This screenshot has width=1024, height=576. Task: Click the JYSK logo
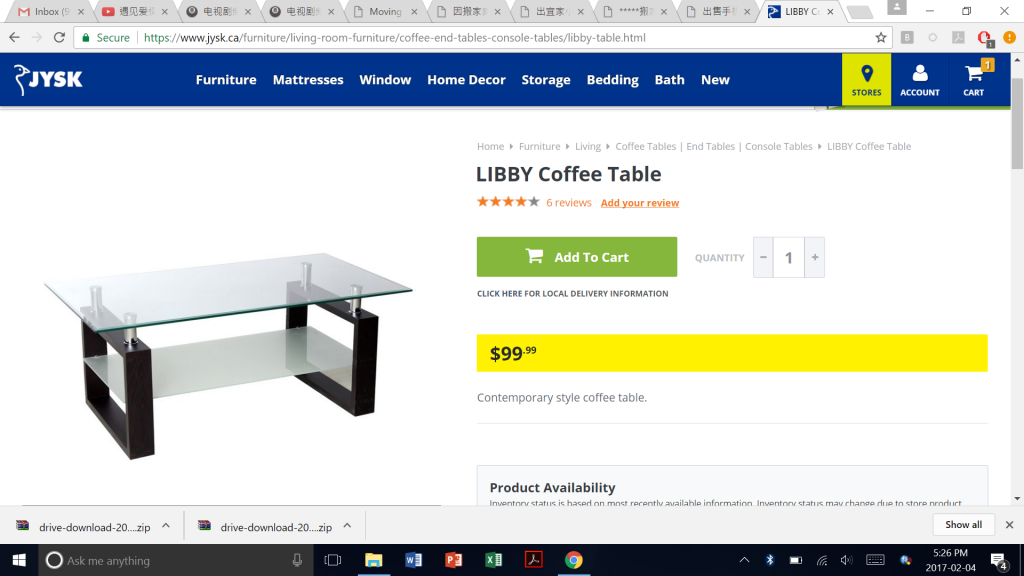[x=48, y=80]
